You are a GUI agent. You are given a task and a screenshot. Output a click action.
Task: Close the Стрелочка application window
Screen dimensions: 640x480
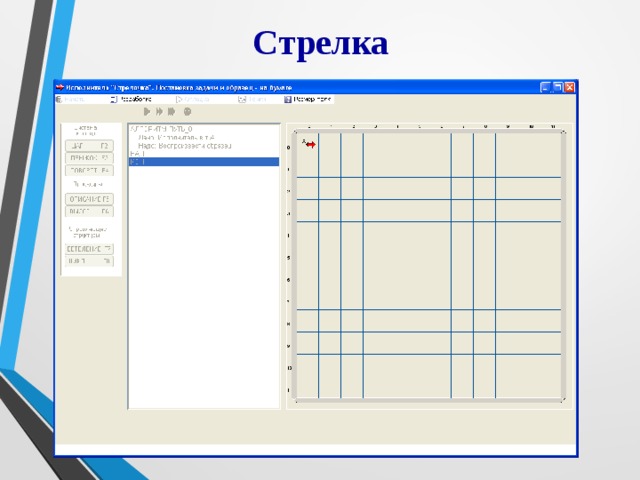[x=569, y=87]
